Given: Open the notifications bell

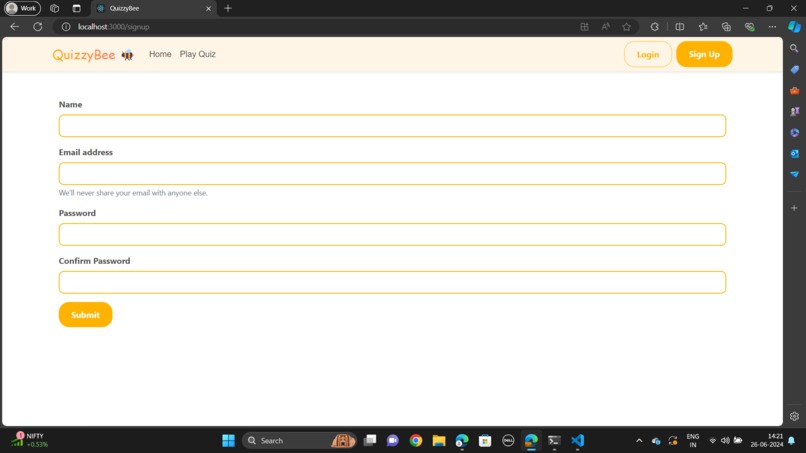Looking at the screenshot, I should 792,441.
